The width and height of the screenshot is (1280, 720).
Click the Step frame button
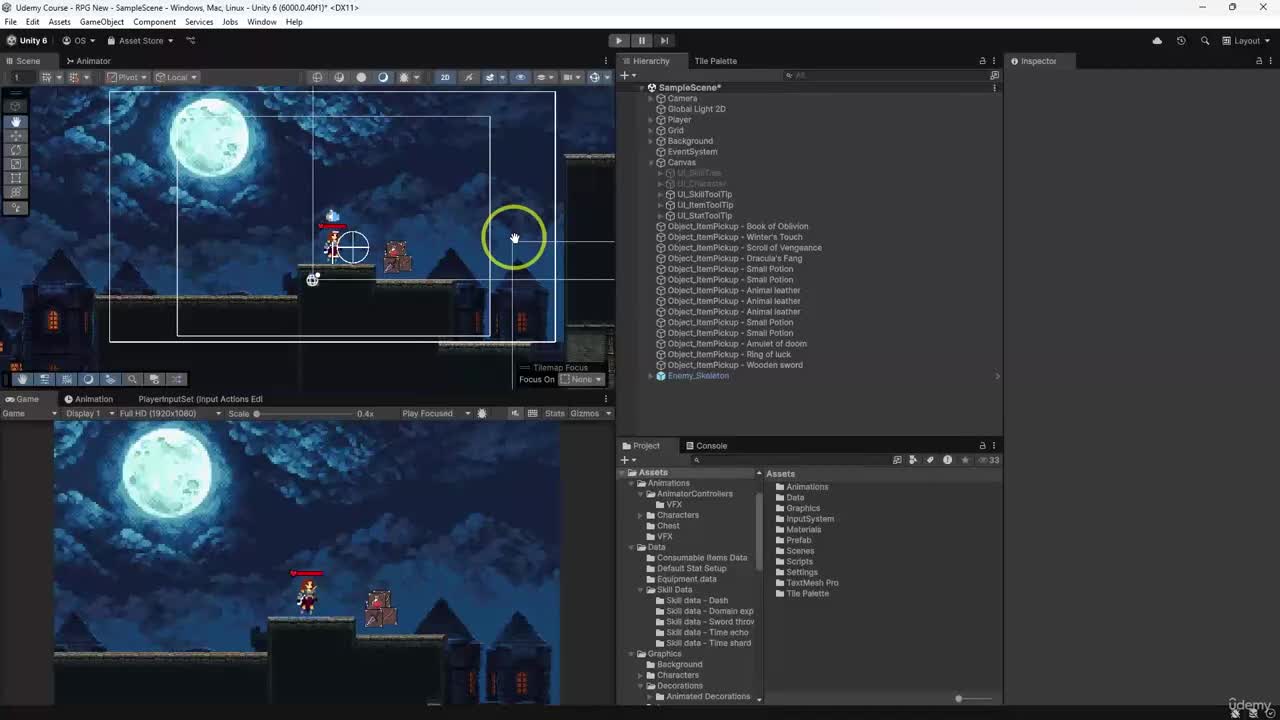[x=664, y=41]
